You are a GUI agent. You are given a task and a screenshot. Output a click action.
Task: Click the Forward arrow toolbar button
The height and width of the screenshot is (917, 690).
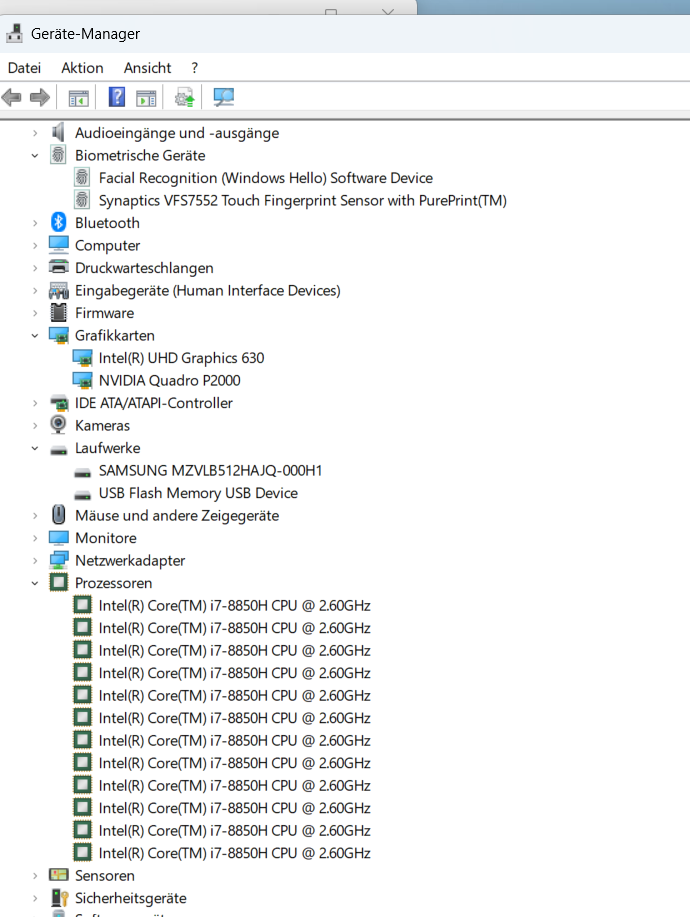pyautogui.click(x=40, y=97)
